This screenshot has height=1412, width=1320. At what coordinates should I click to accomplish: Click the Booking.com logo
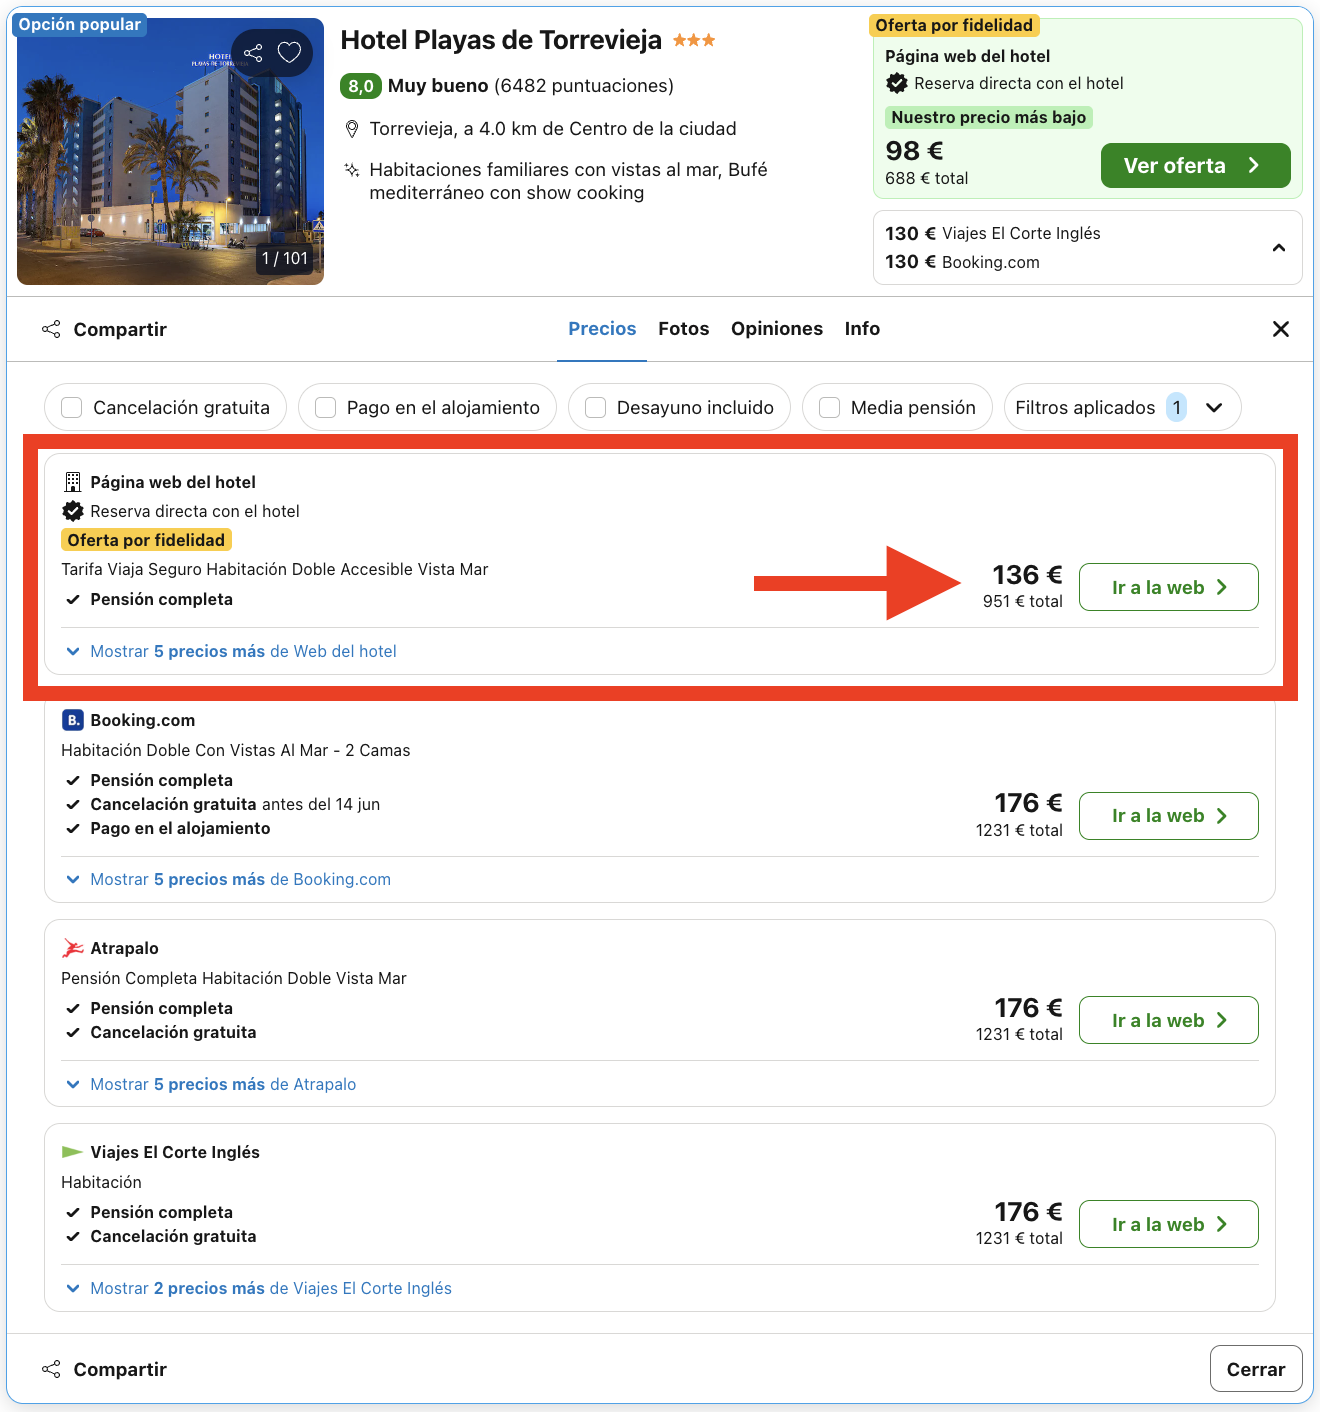coord(72,720)
